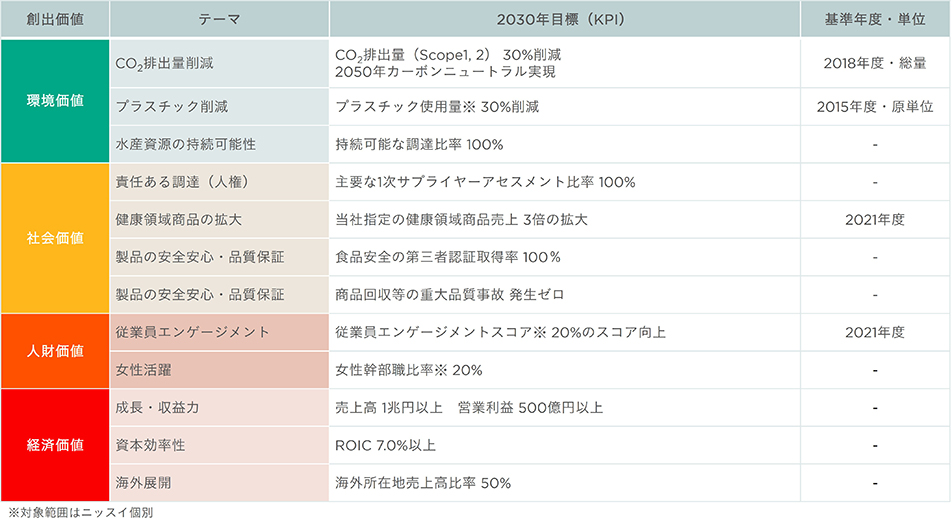Click the 2015年度・原単位 baseline cell
The height and width of the screenshot is (527, 952).
[875, 107]
